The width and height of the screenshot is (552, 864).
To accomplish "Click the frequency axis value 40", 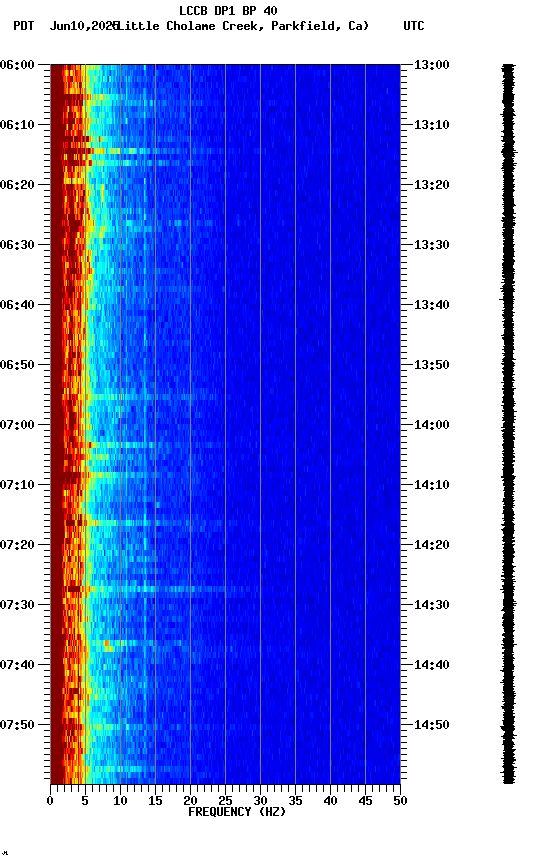I will click(x=331, y=801).
